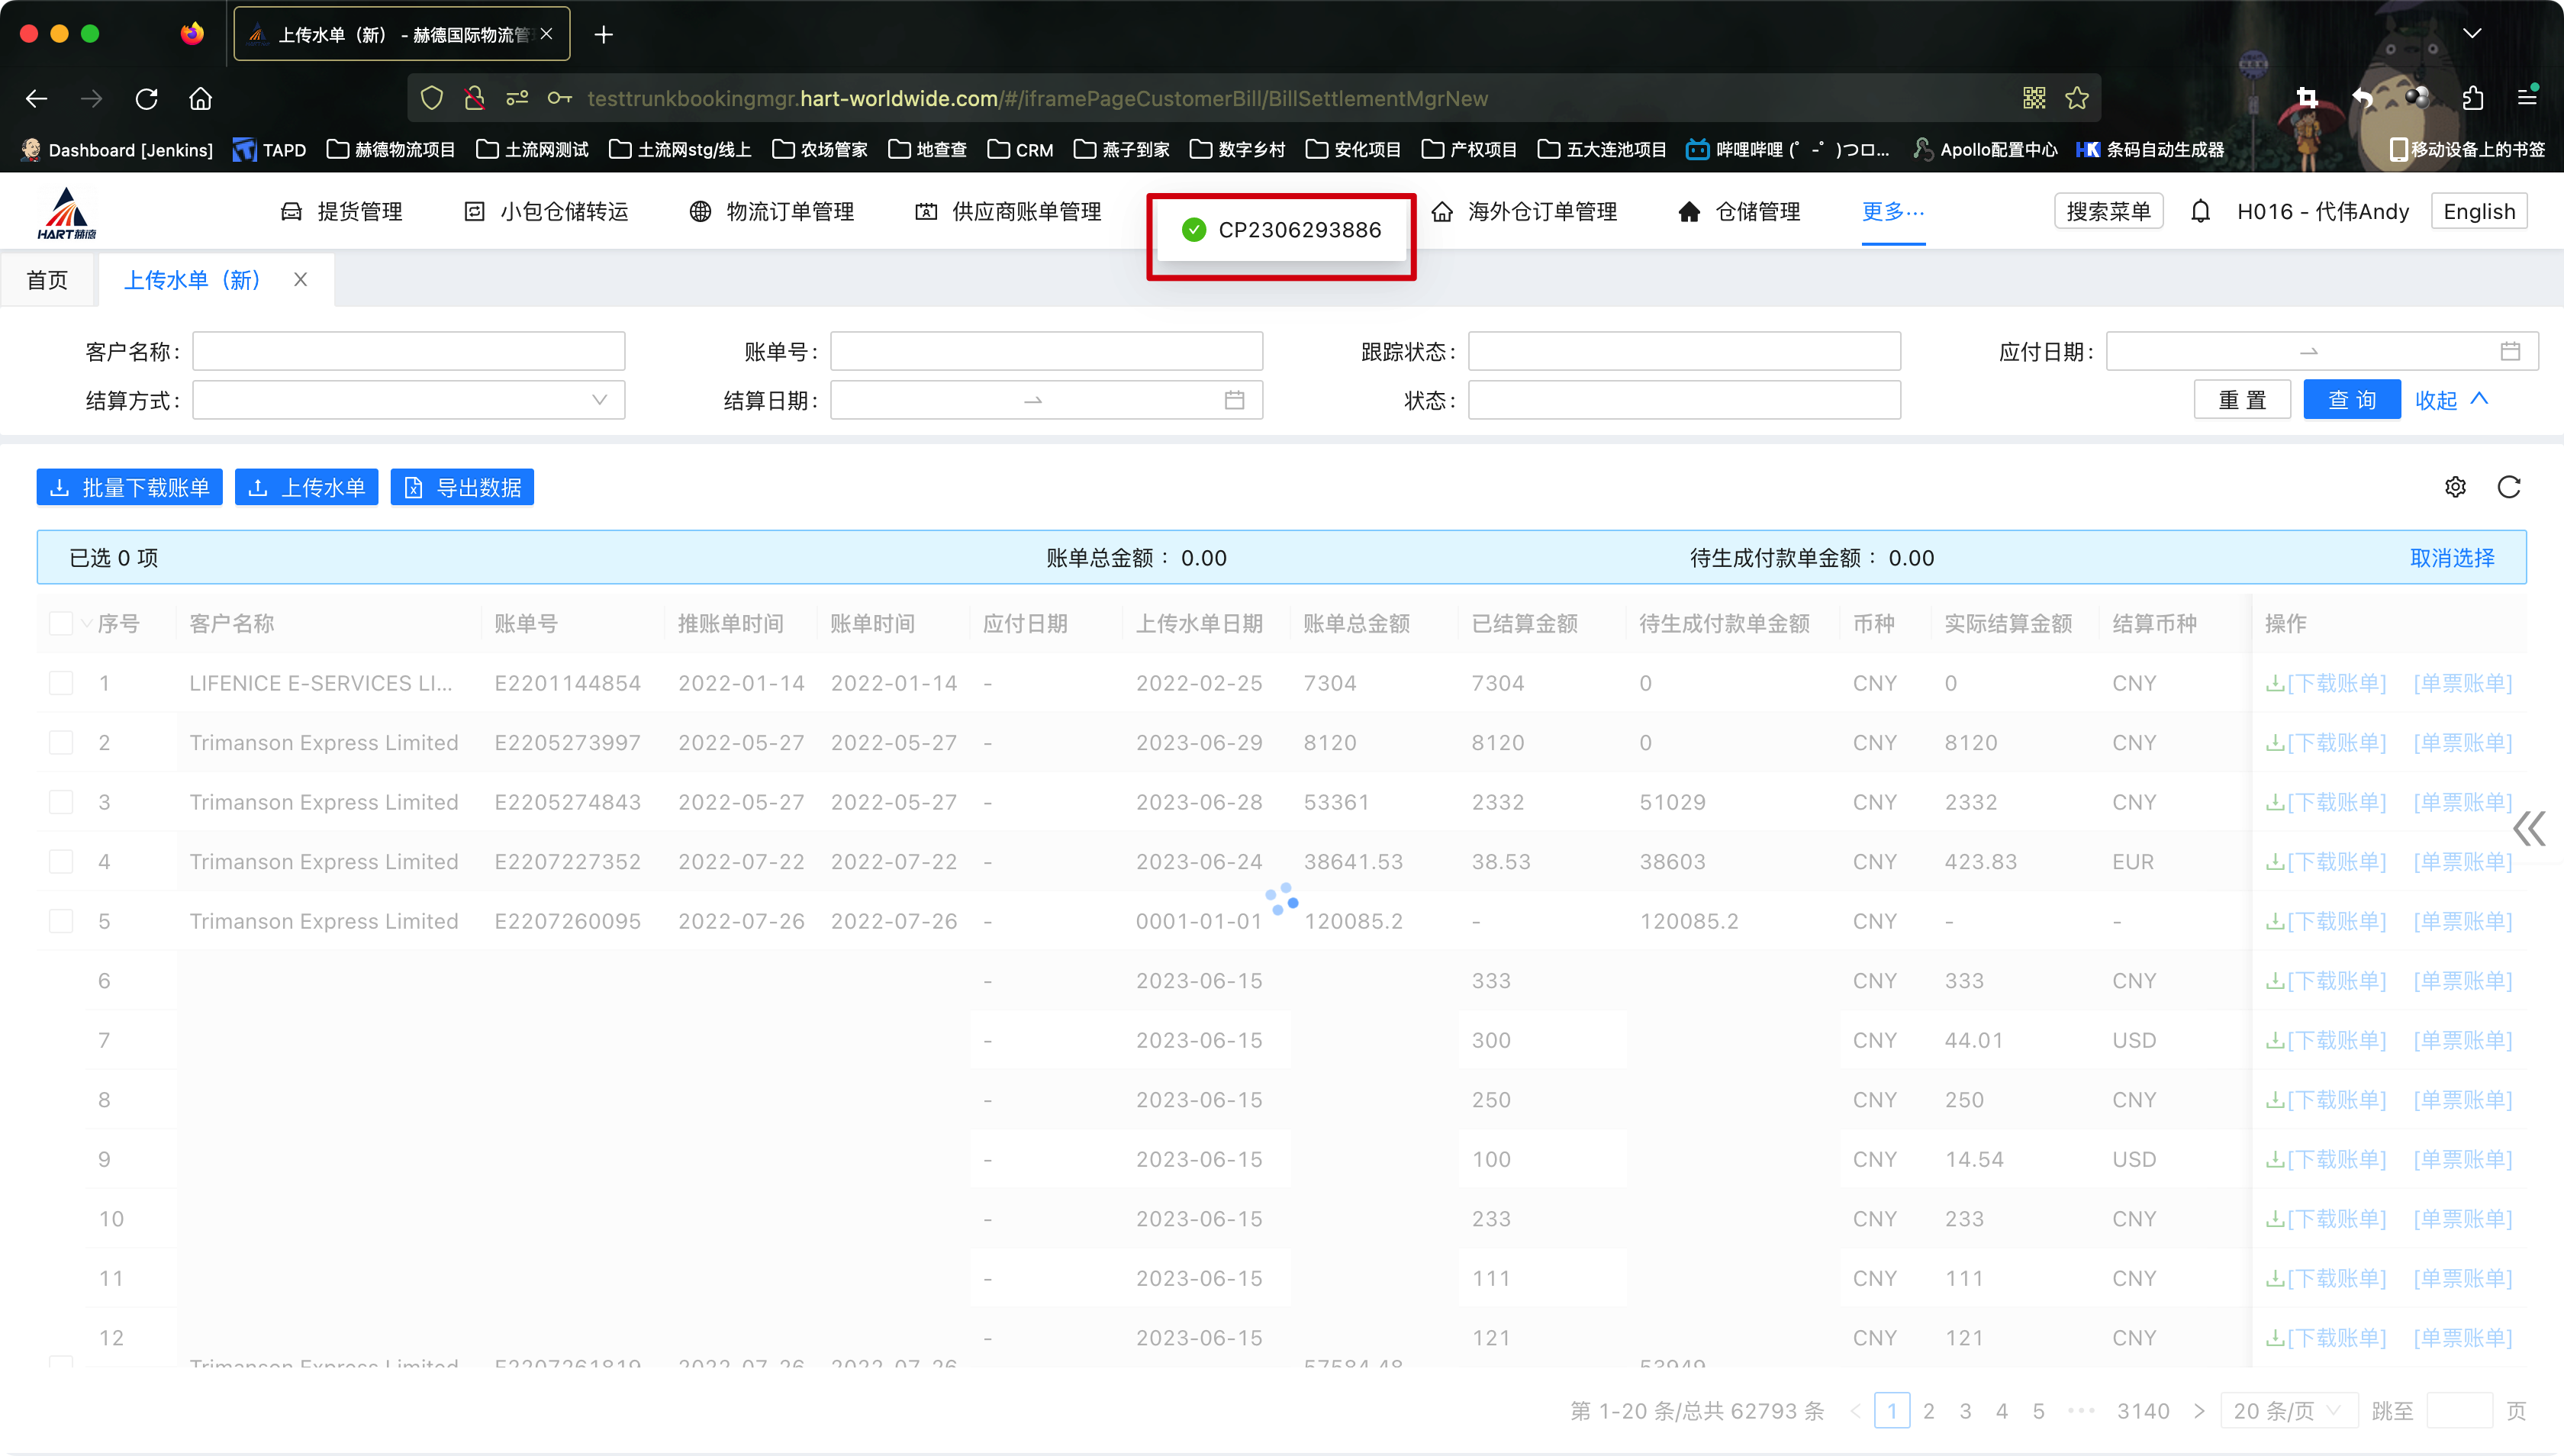Click the browser bookmark star icon
2564x1456 pixels.
click(x=2077, y=98)
